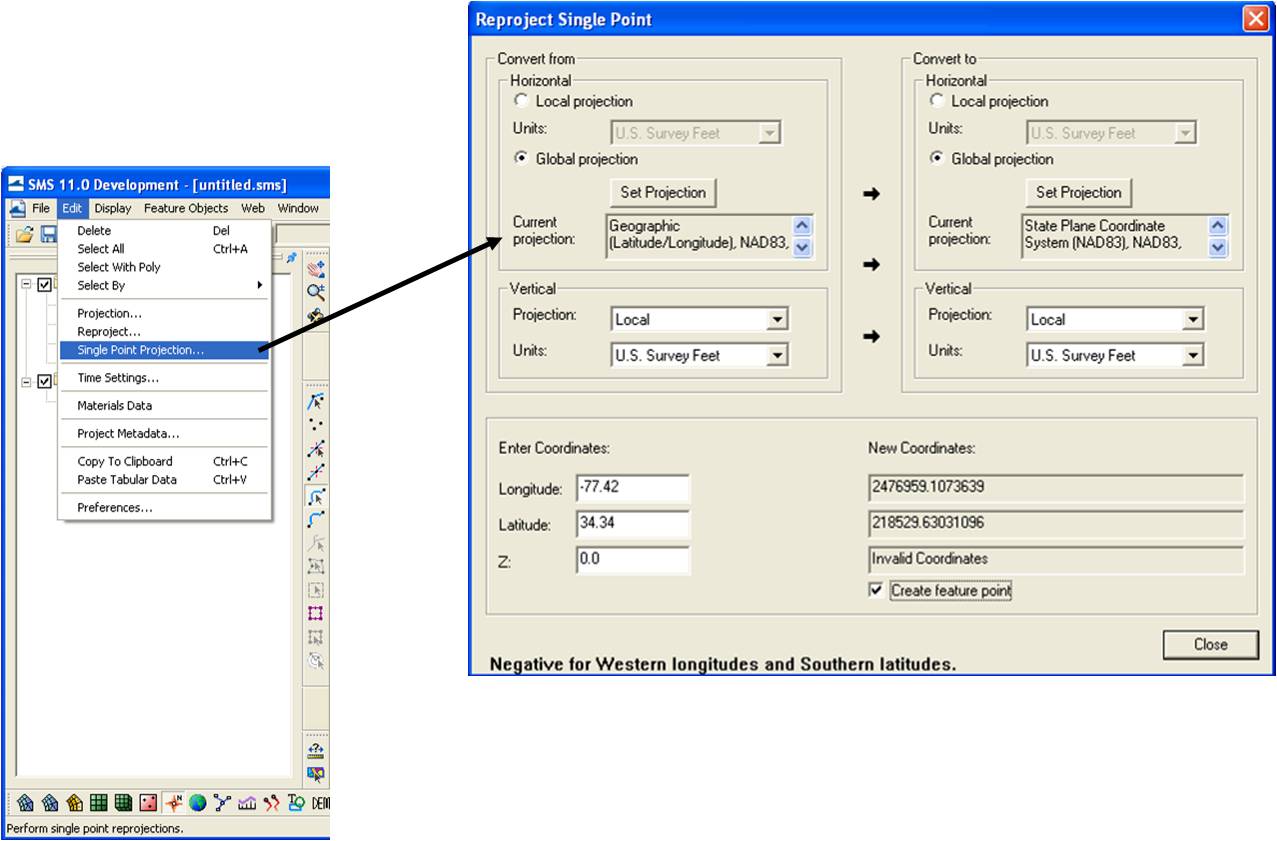The width and height of the screenshot is (1277, 841).
Task: Choose Reproject... from Edit menu
Action: (165, 331)
